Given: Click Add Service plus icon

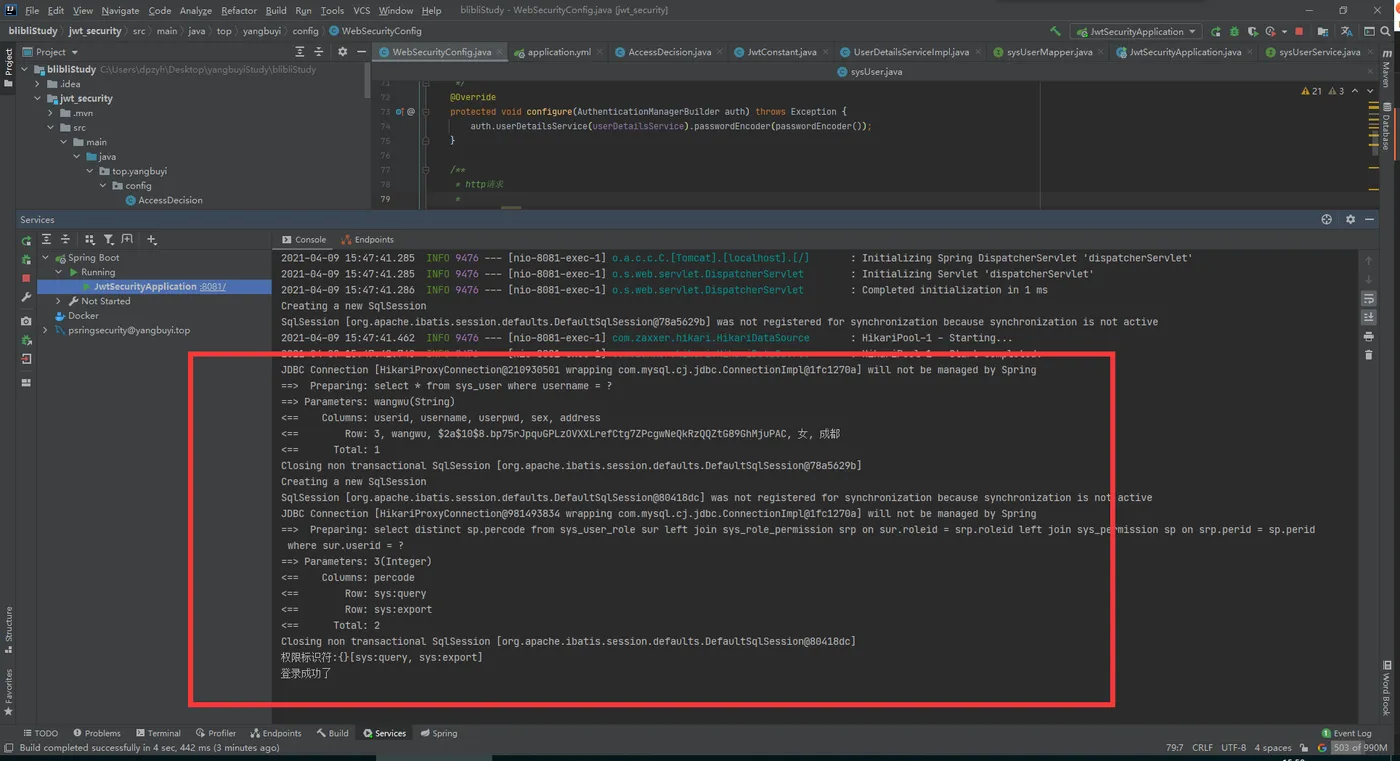Looking at the screenshot, I should 152,240.
